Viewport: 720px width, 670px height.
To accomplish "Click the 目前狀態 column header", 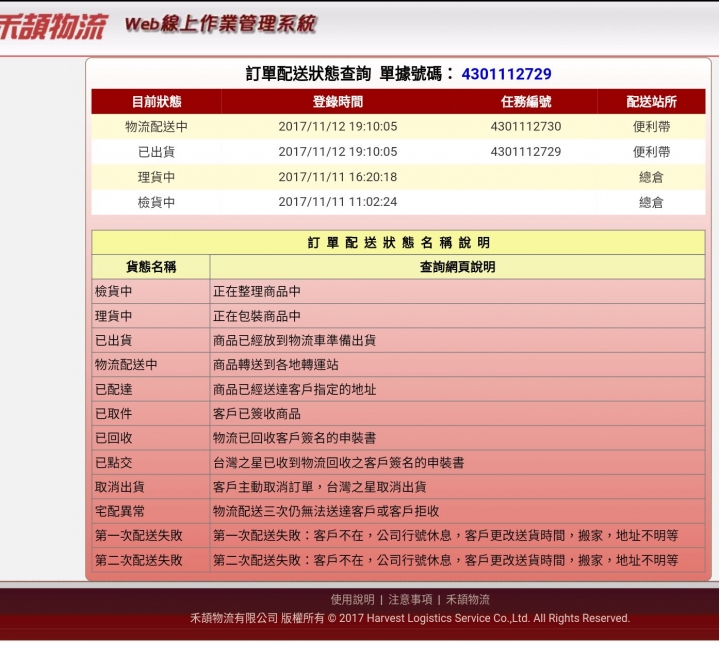I will [x=157, y=101].
